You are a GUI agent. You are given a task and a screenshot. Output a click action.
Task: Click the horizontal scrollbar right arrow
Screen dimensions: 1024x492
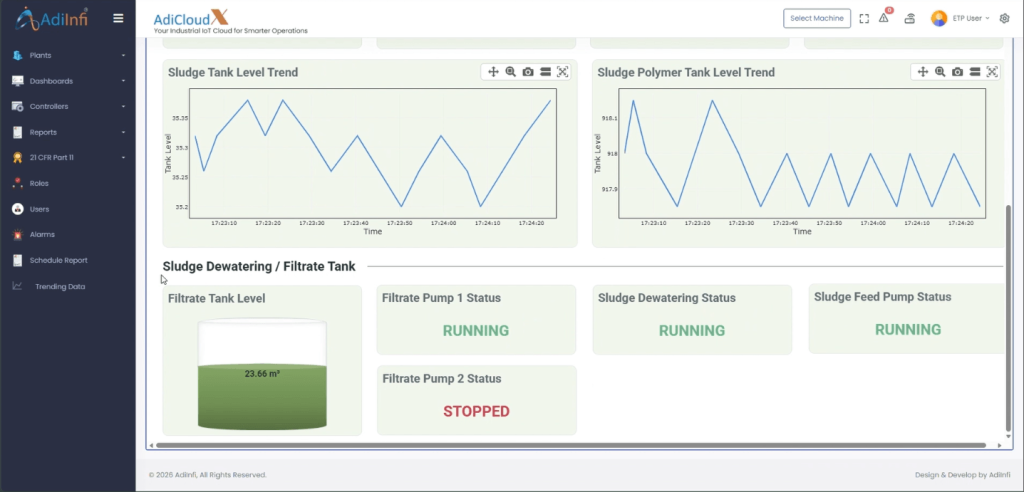coord(1000,445)
